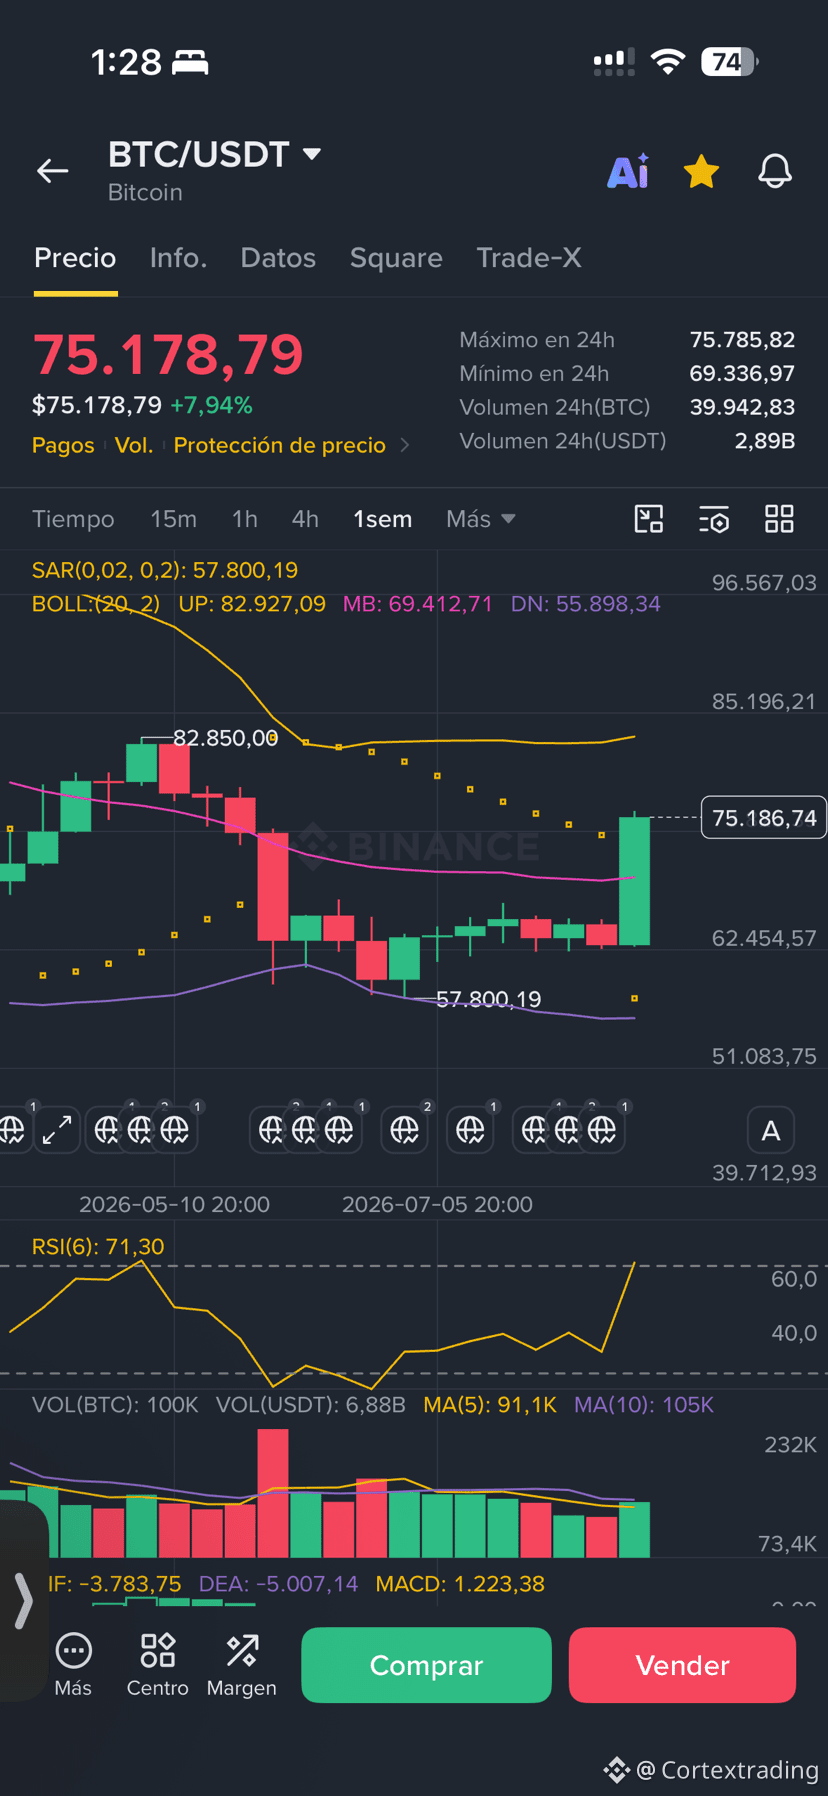The height and width of the screenshot is (1796, 828).
Task: Select the 1h interval
Action: pyautogui.click(x=245, y=519)
